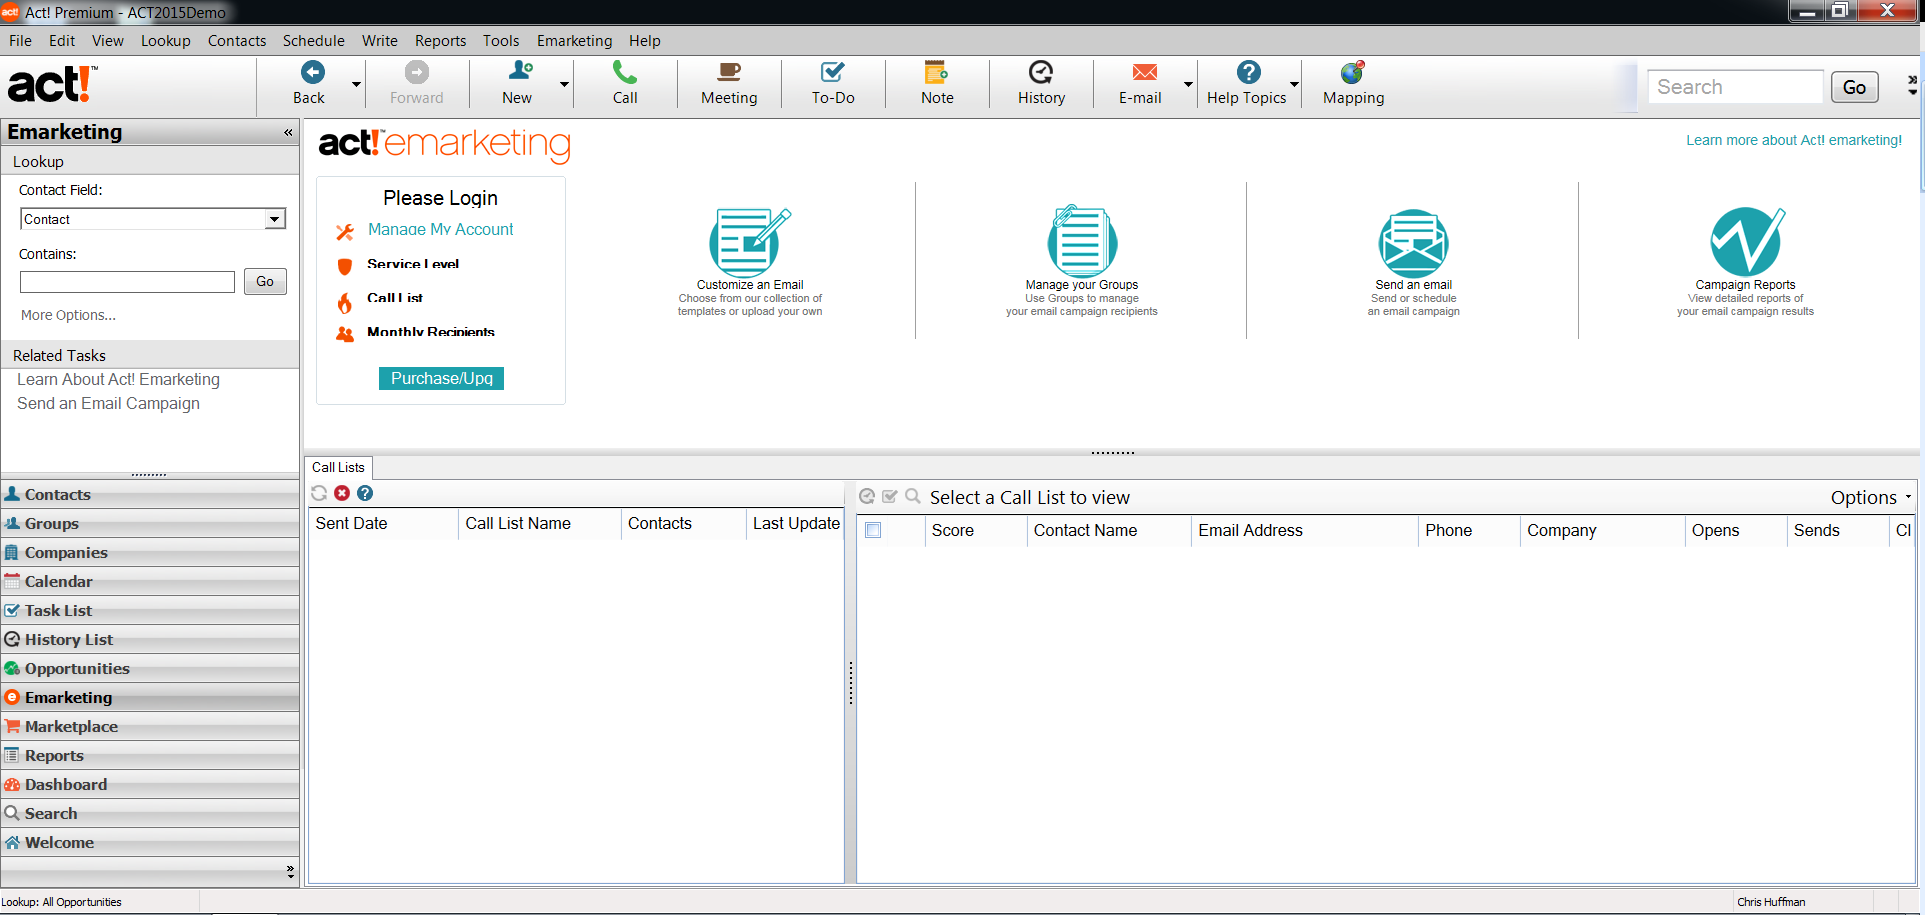This screenshot has height=915, width=1925.
Task: Refresh the Call Lists pane
Action: pyautogui.click(x=319, y=493)
